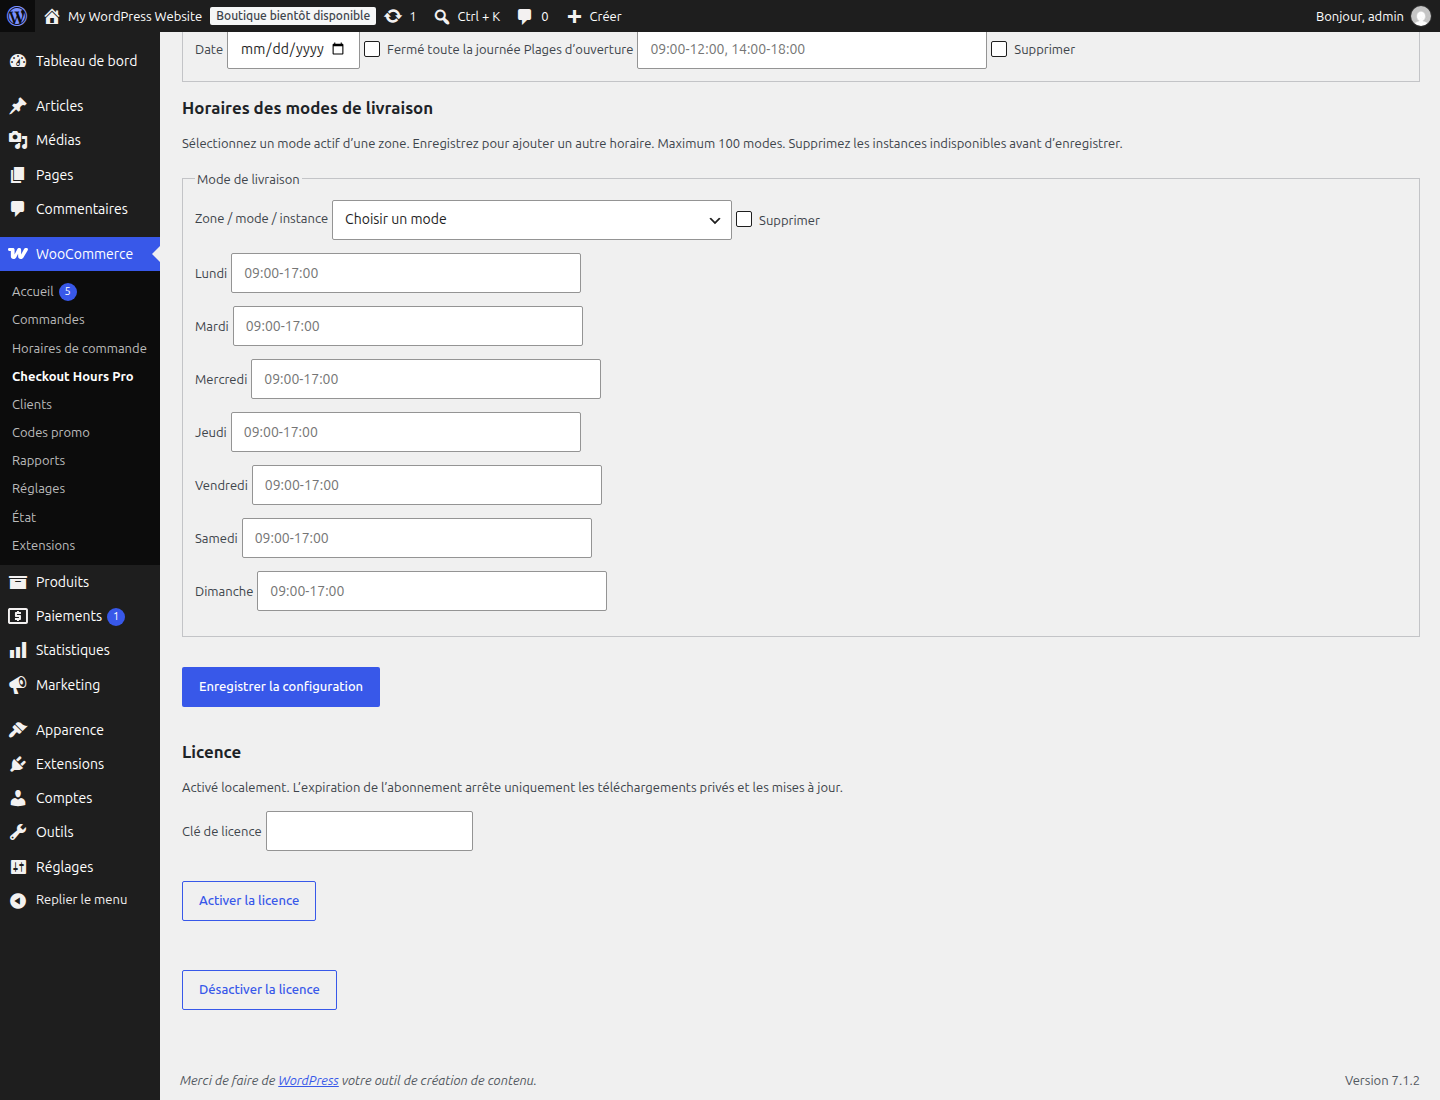Focus the Date mm/dd/yyyy field
Screen dimensions: 1440x1100
(293, 49)
